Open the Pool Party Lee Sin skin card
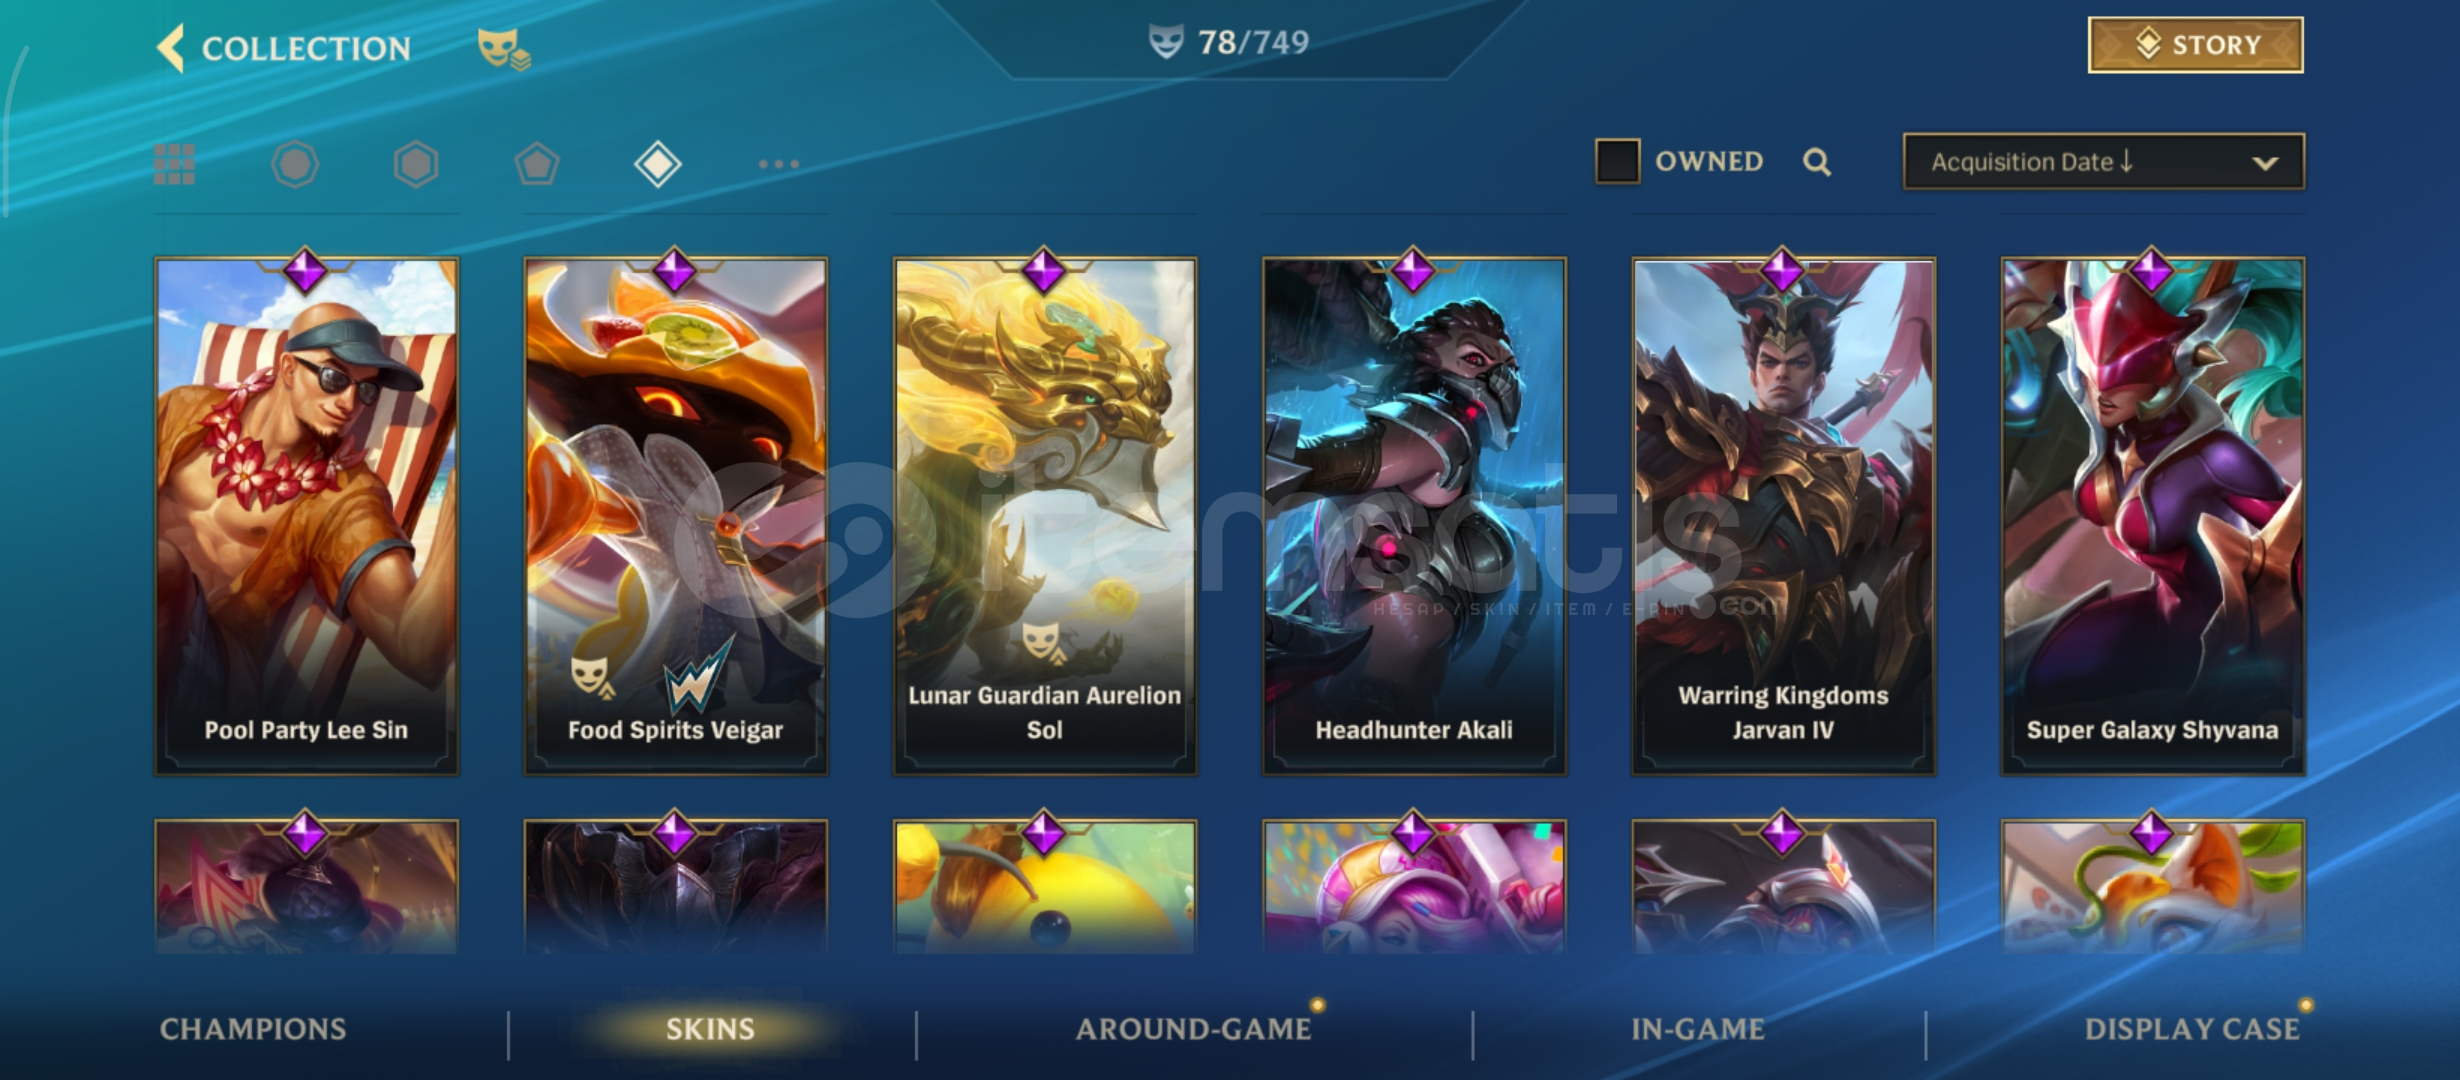2460x1080 pixels. (x=306, y=516)
